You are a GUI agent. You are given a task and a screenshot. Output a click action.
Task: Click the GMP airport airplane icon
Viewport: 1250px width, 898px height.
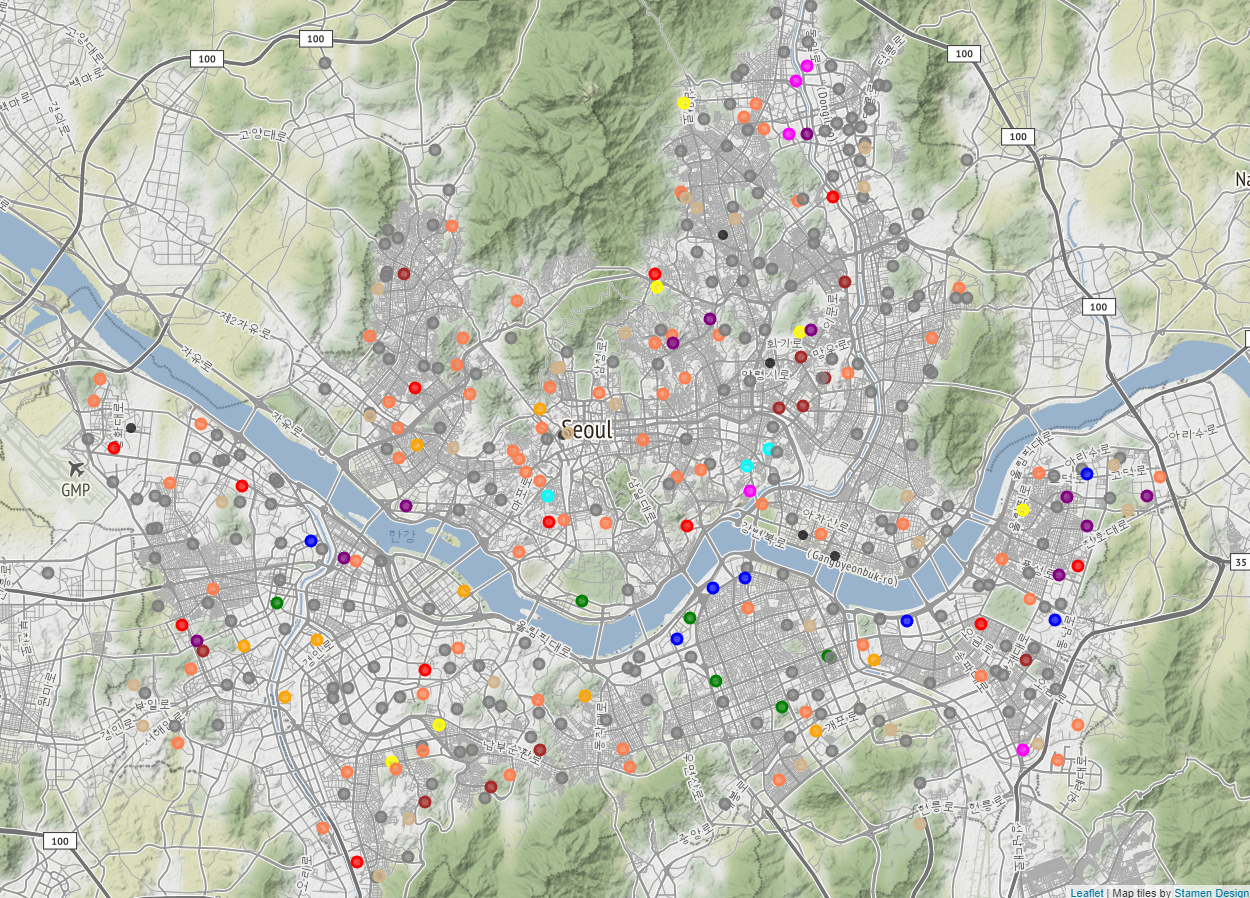tap(76, 467)
